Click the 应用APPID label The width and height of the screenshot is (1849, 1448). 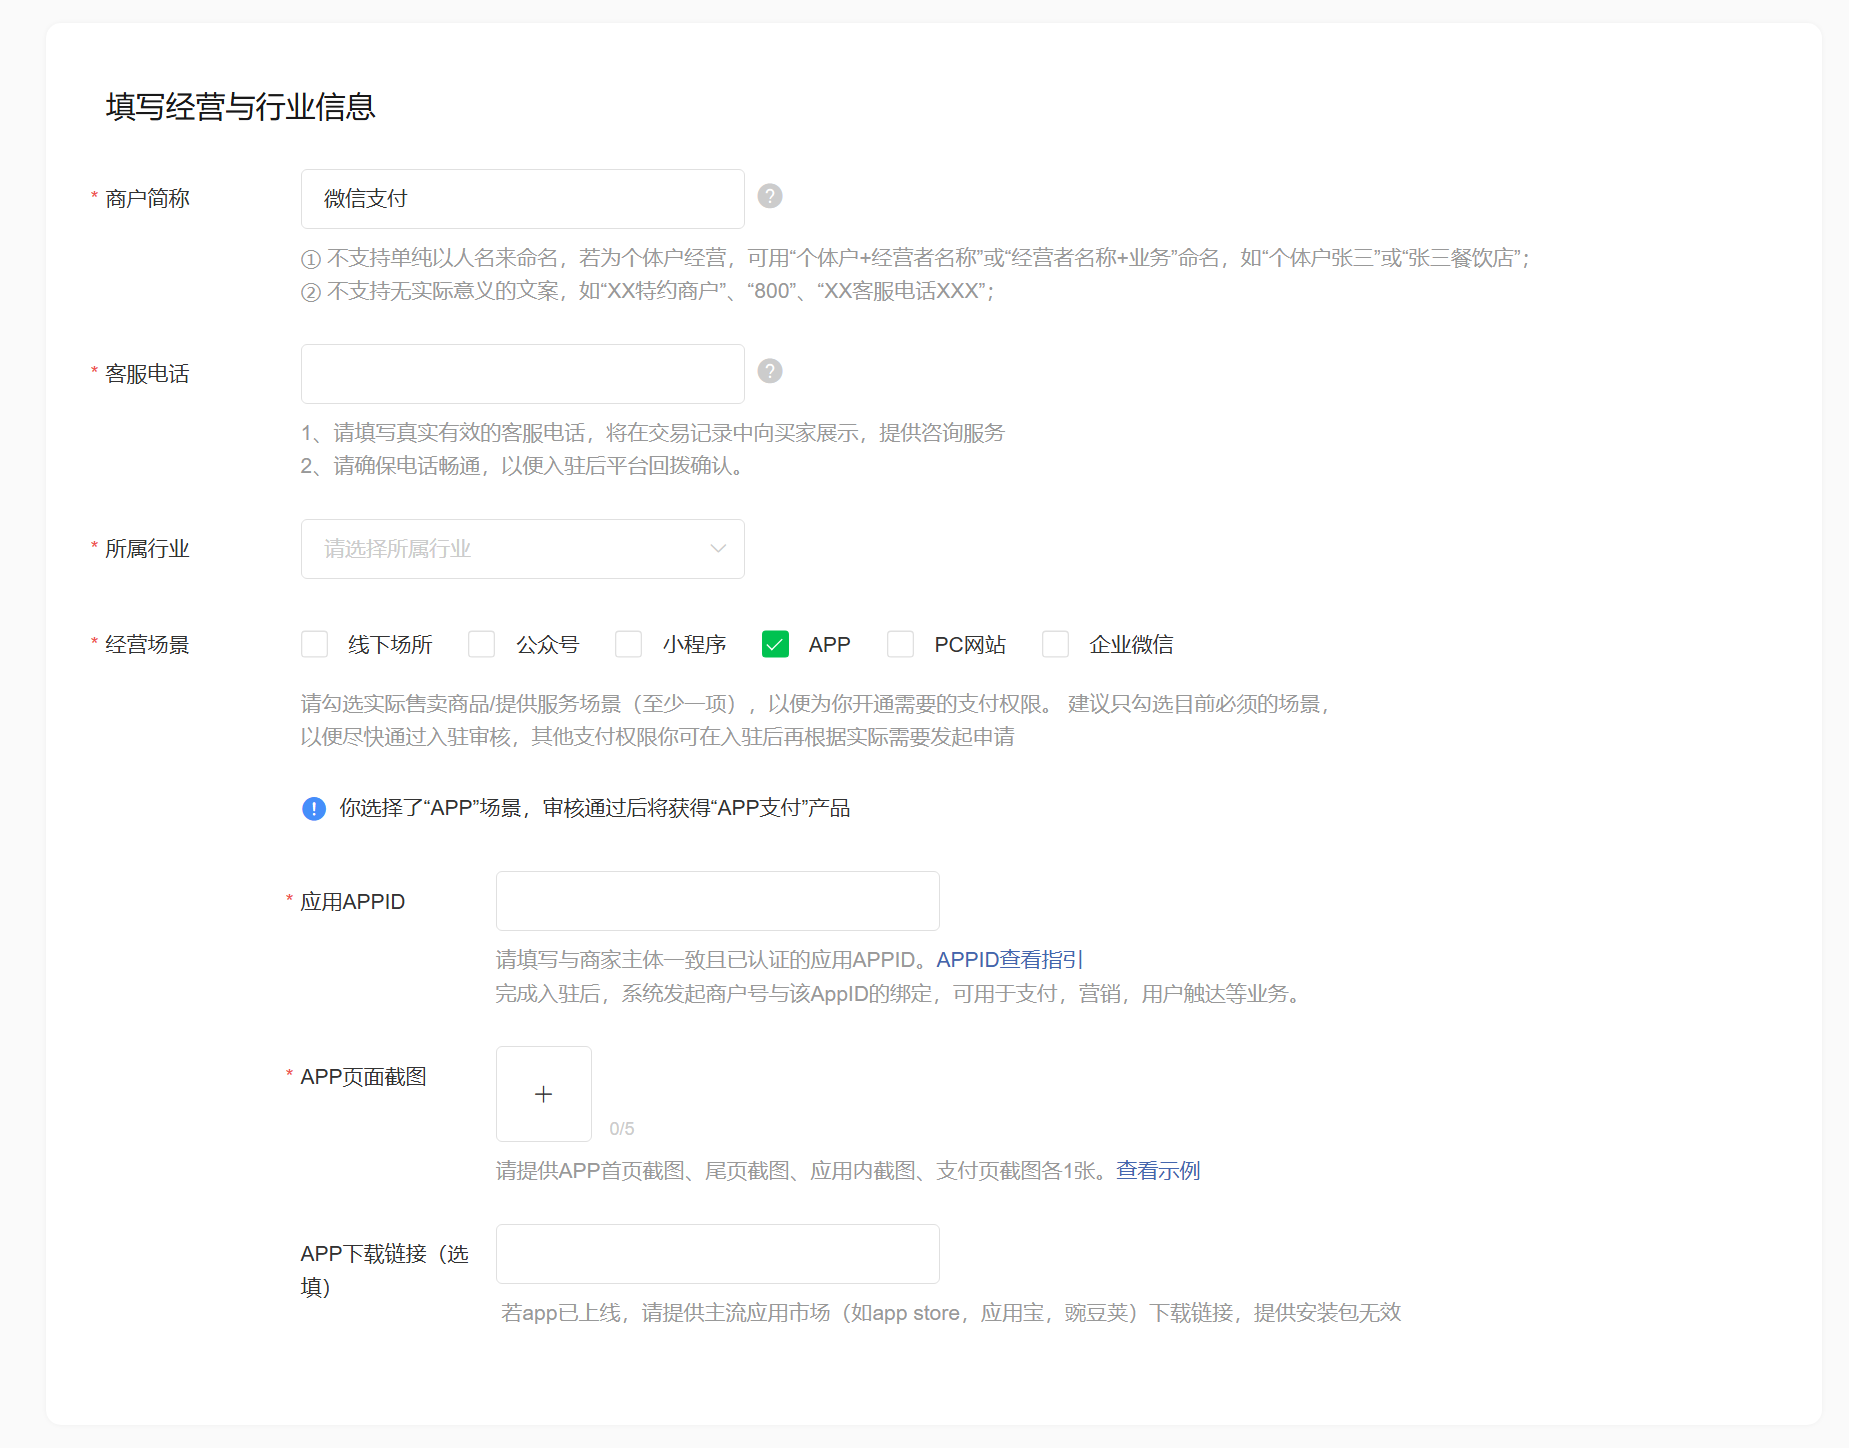tap(353, 902)
